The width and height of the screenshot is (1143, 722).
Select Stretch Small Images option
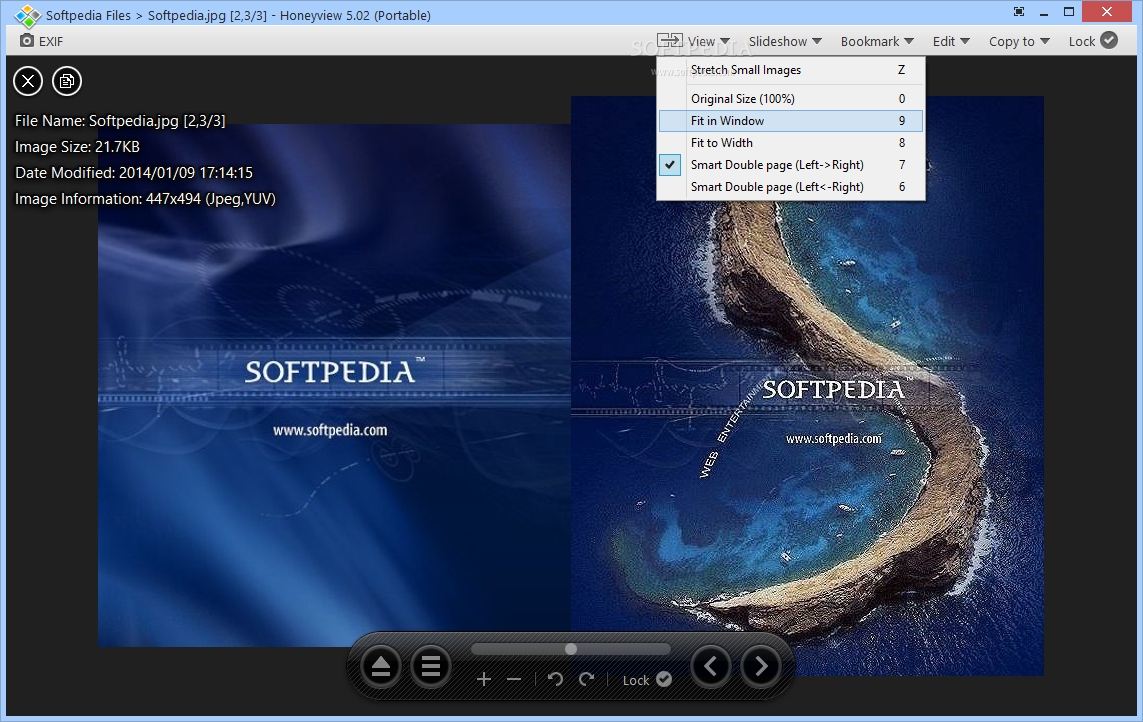click(x=791, y=70)
